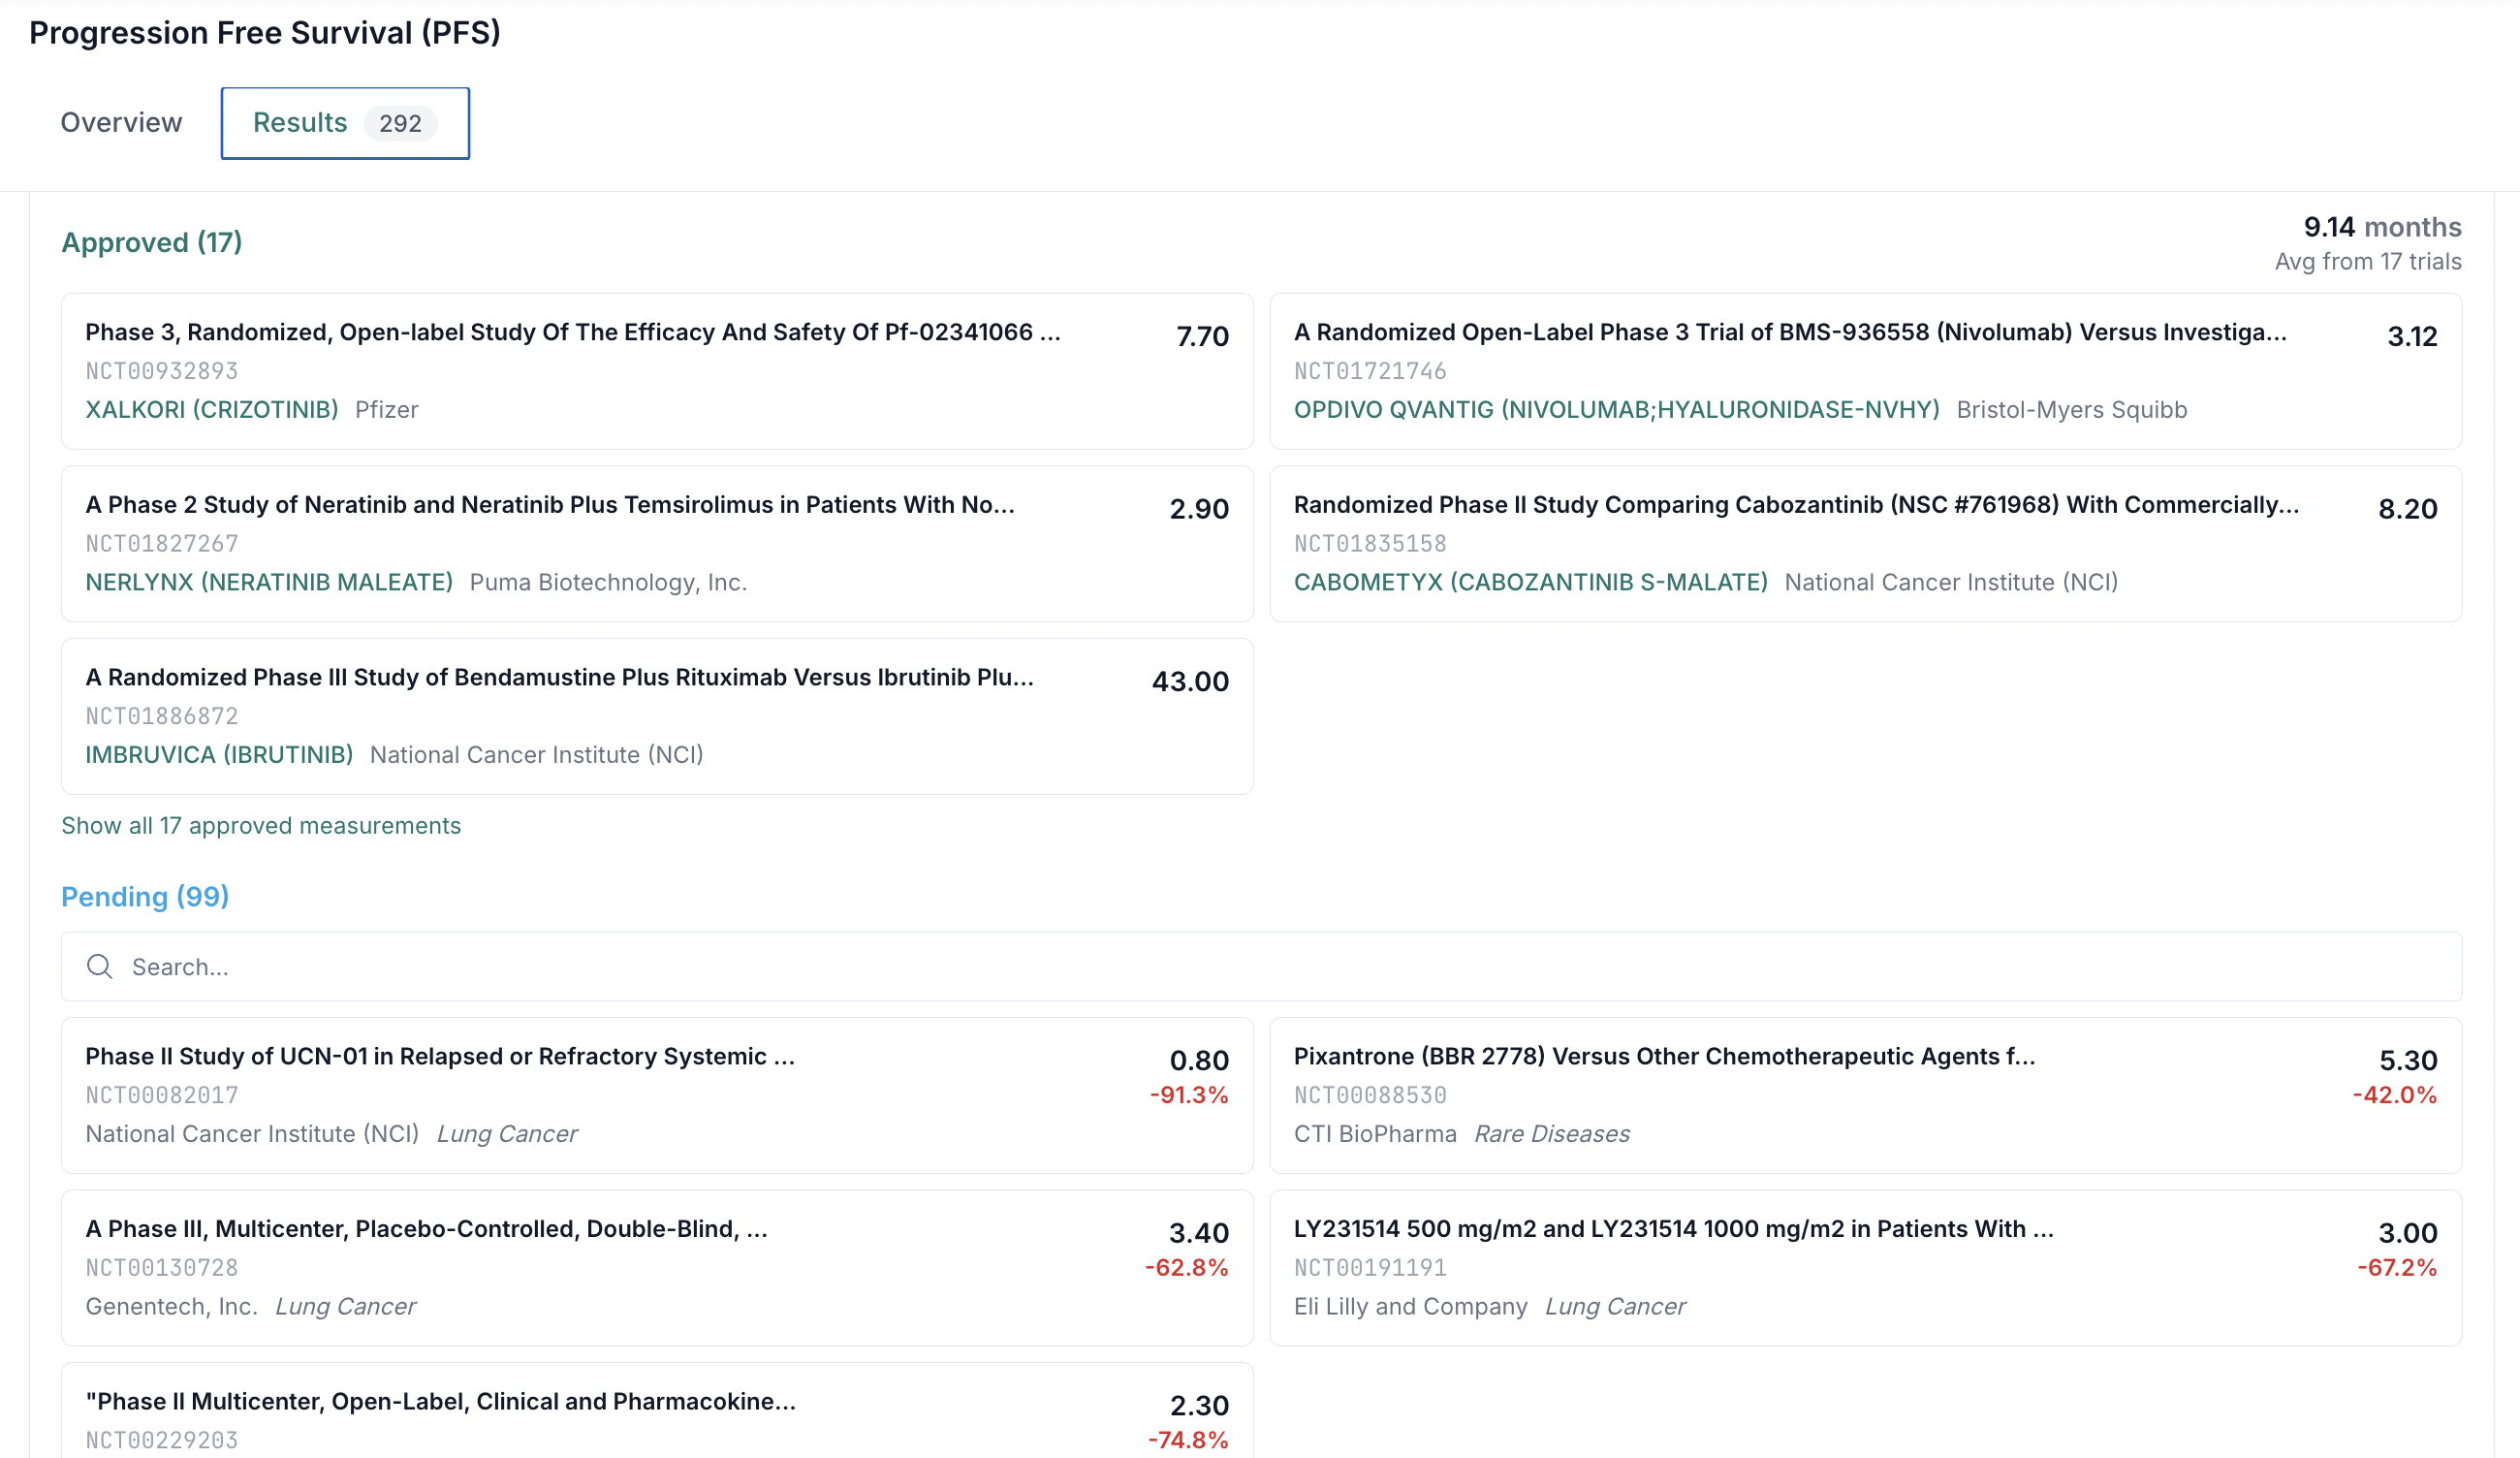Image resolution: width=2520 pixels, height=1458 pixels.
Task: Open the Phase III Placebo-Controlled Double-Blind card
Action: pyautogui.click(x=657, y=1268)
